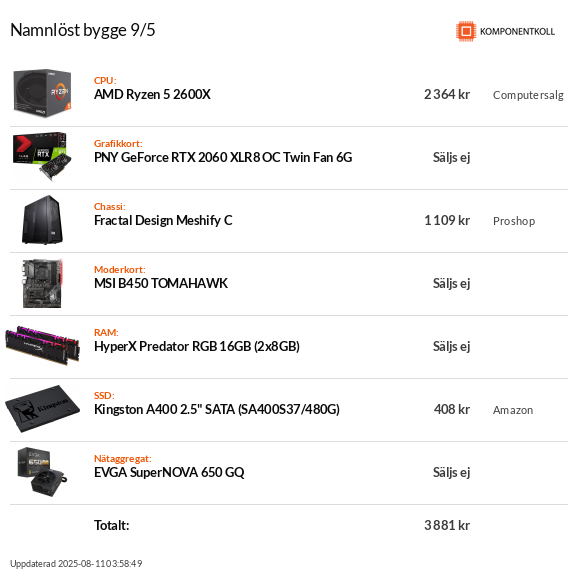Open the AMD Ryzen 5 2600X box image

point(42,93)
